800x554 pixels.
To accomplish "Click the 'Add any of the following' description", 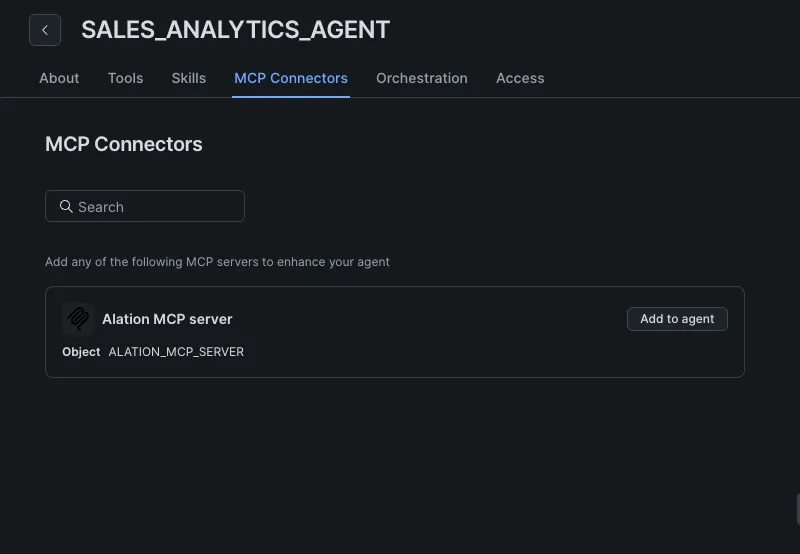I will click(x=217, y=262).
